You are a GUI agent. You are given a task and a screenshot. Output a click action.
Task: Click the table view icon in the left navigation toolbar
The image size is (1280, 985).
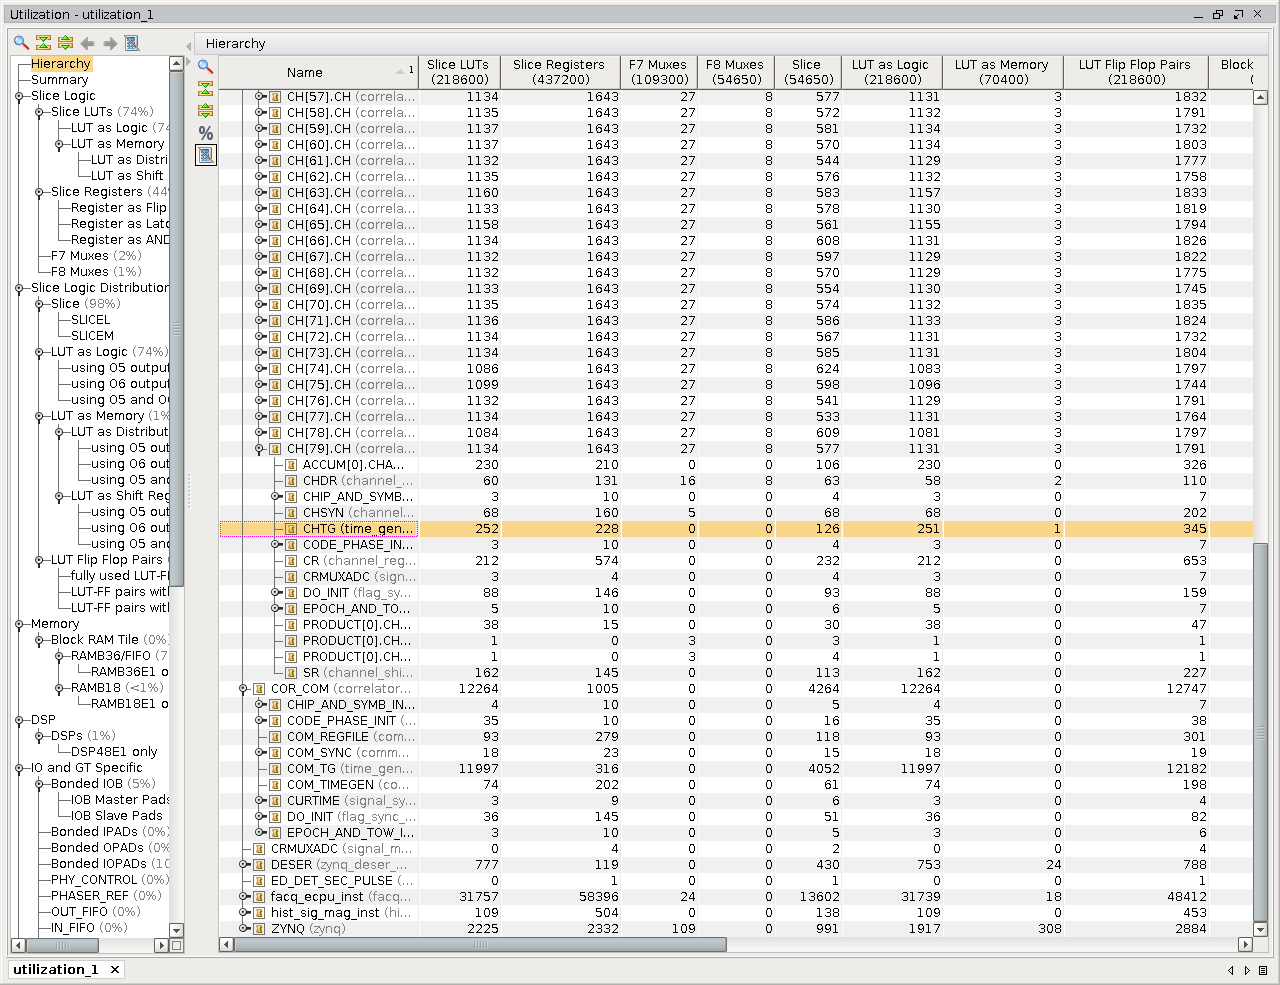(131, 43)
